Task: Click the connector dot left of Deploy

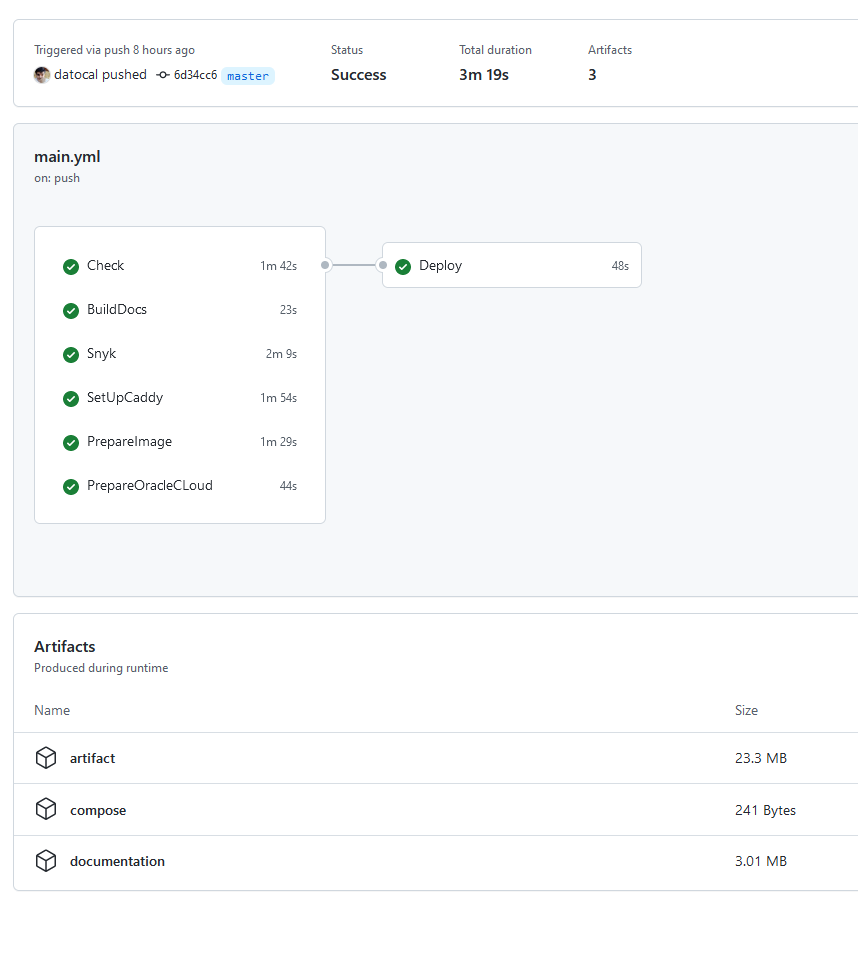Action: pos(382,265)
